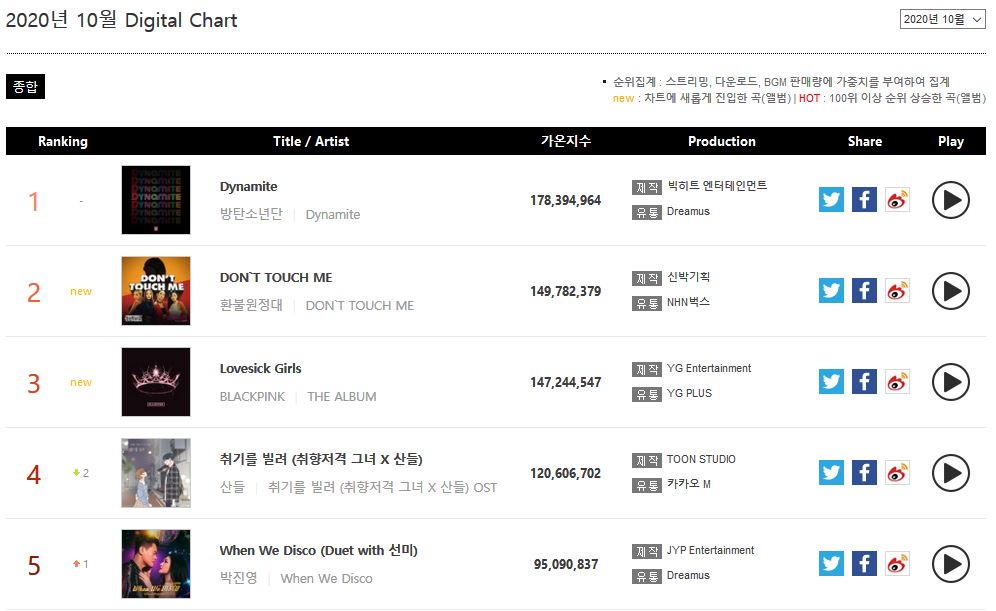Screen dimensions: 996x611
Task: Share 취기를 빌려 on Weibo
Action: click(x=897, y=473)
